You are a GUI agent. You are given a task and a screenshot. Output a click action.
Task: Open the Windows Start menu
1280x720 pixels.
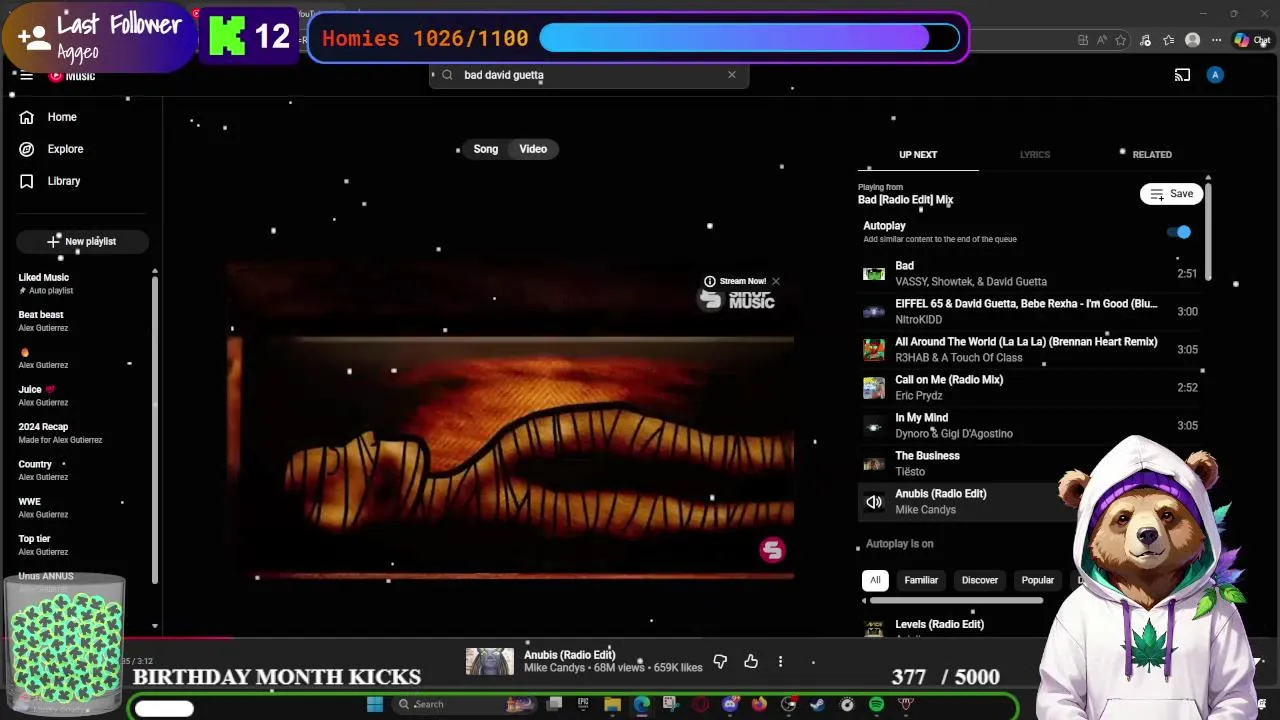pos(375,704)
